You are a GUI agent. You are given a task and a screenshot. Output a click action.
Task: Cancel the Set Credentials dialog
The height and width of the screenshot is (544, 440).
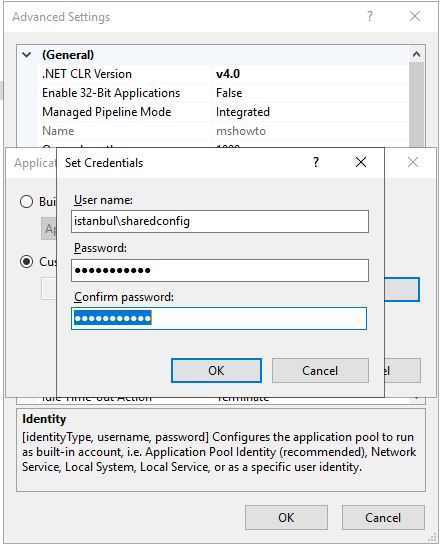coord(320,371)
